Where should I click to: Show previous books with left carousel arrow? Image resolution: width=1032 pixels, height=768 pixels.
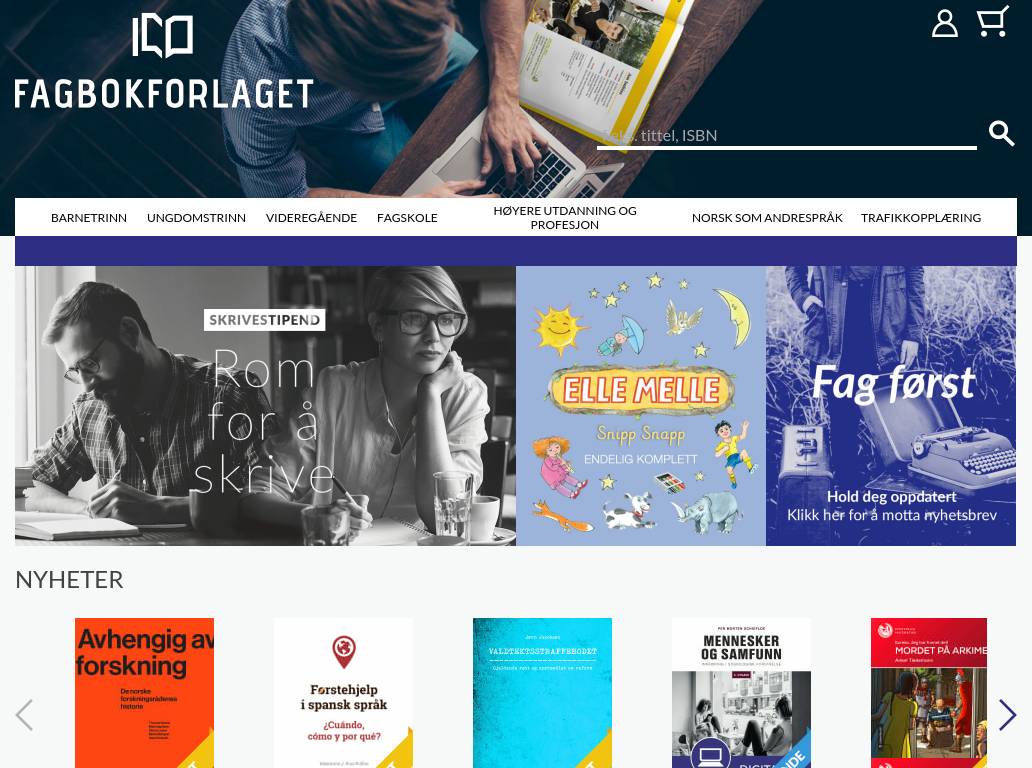click(24, 715)
